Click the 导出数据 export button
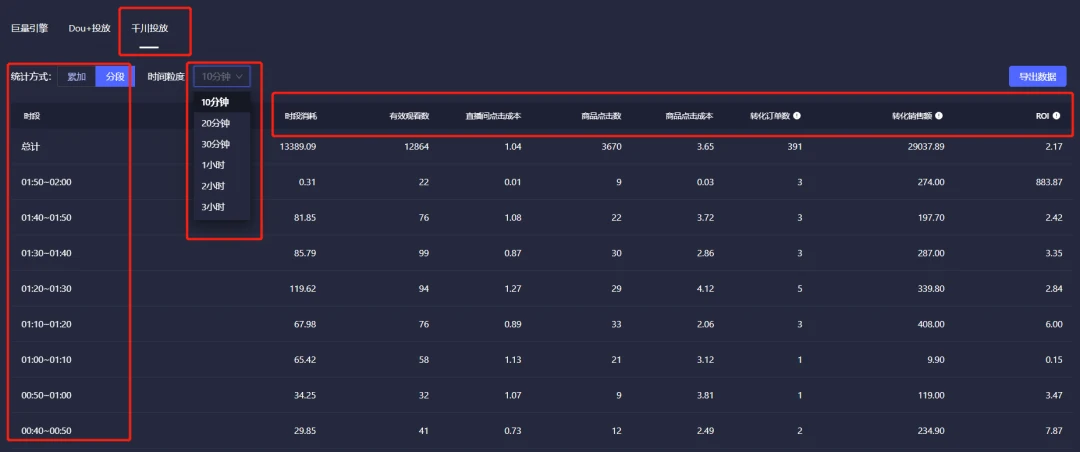The image size is (1080, 452). click(1037, 77)
